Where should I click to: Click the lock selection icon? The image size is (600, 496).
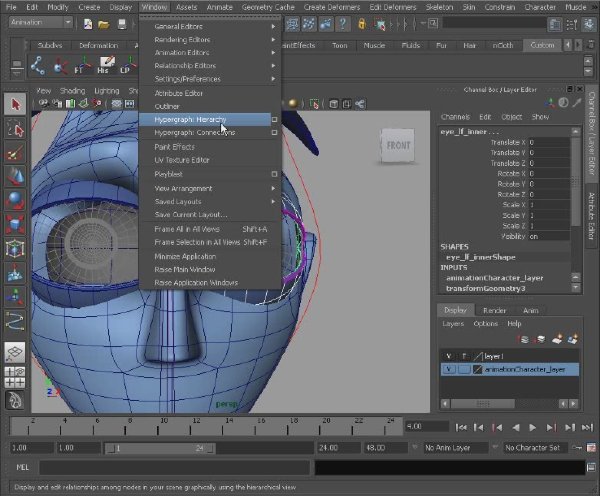[x=361, y=24]
